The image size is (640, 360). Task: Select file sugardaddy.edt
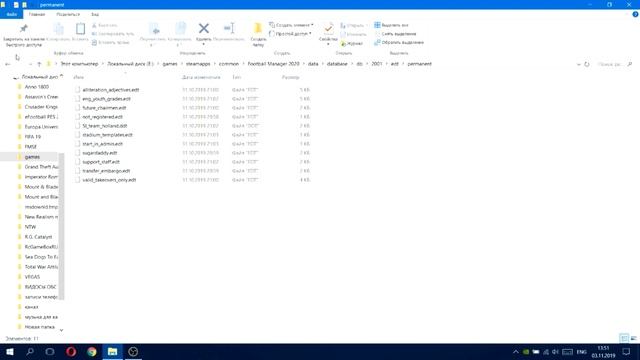pos(100,153)
